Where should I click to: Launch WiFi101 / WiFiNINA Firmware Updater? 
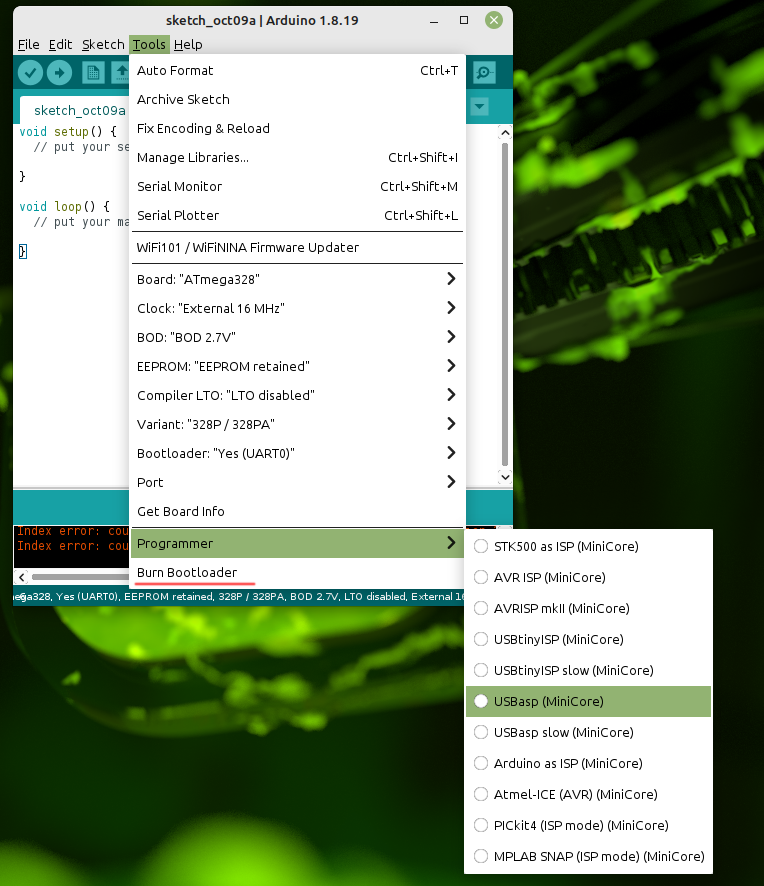297,247
